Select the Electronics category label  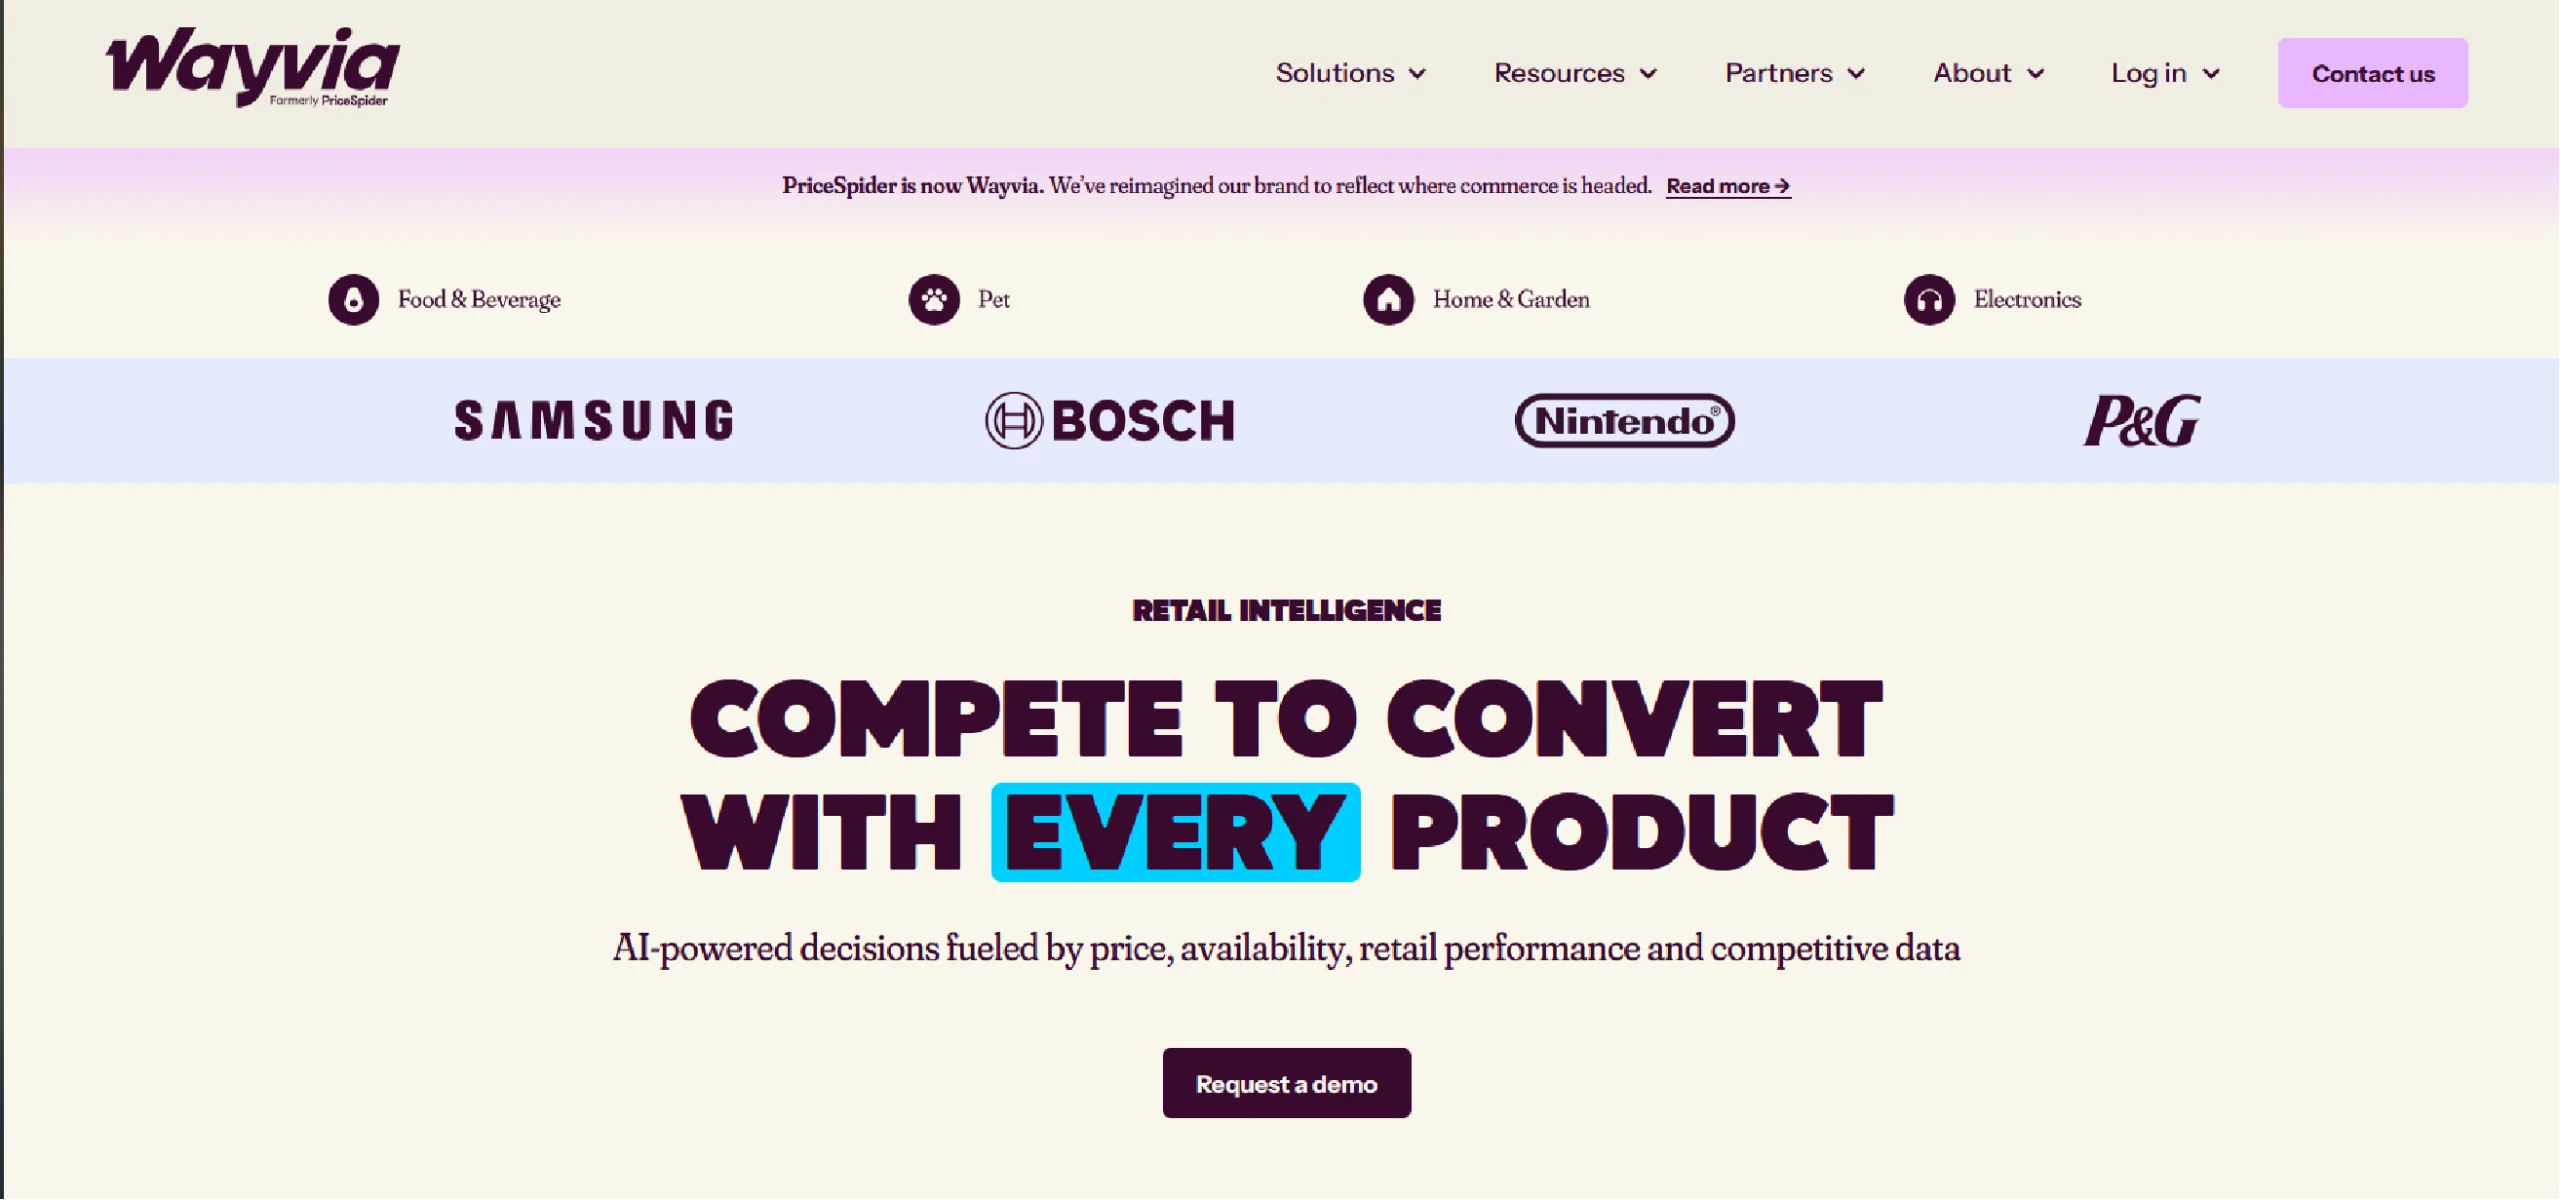(2026, 299)
